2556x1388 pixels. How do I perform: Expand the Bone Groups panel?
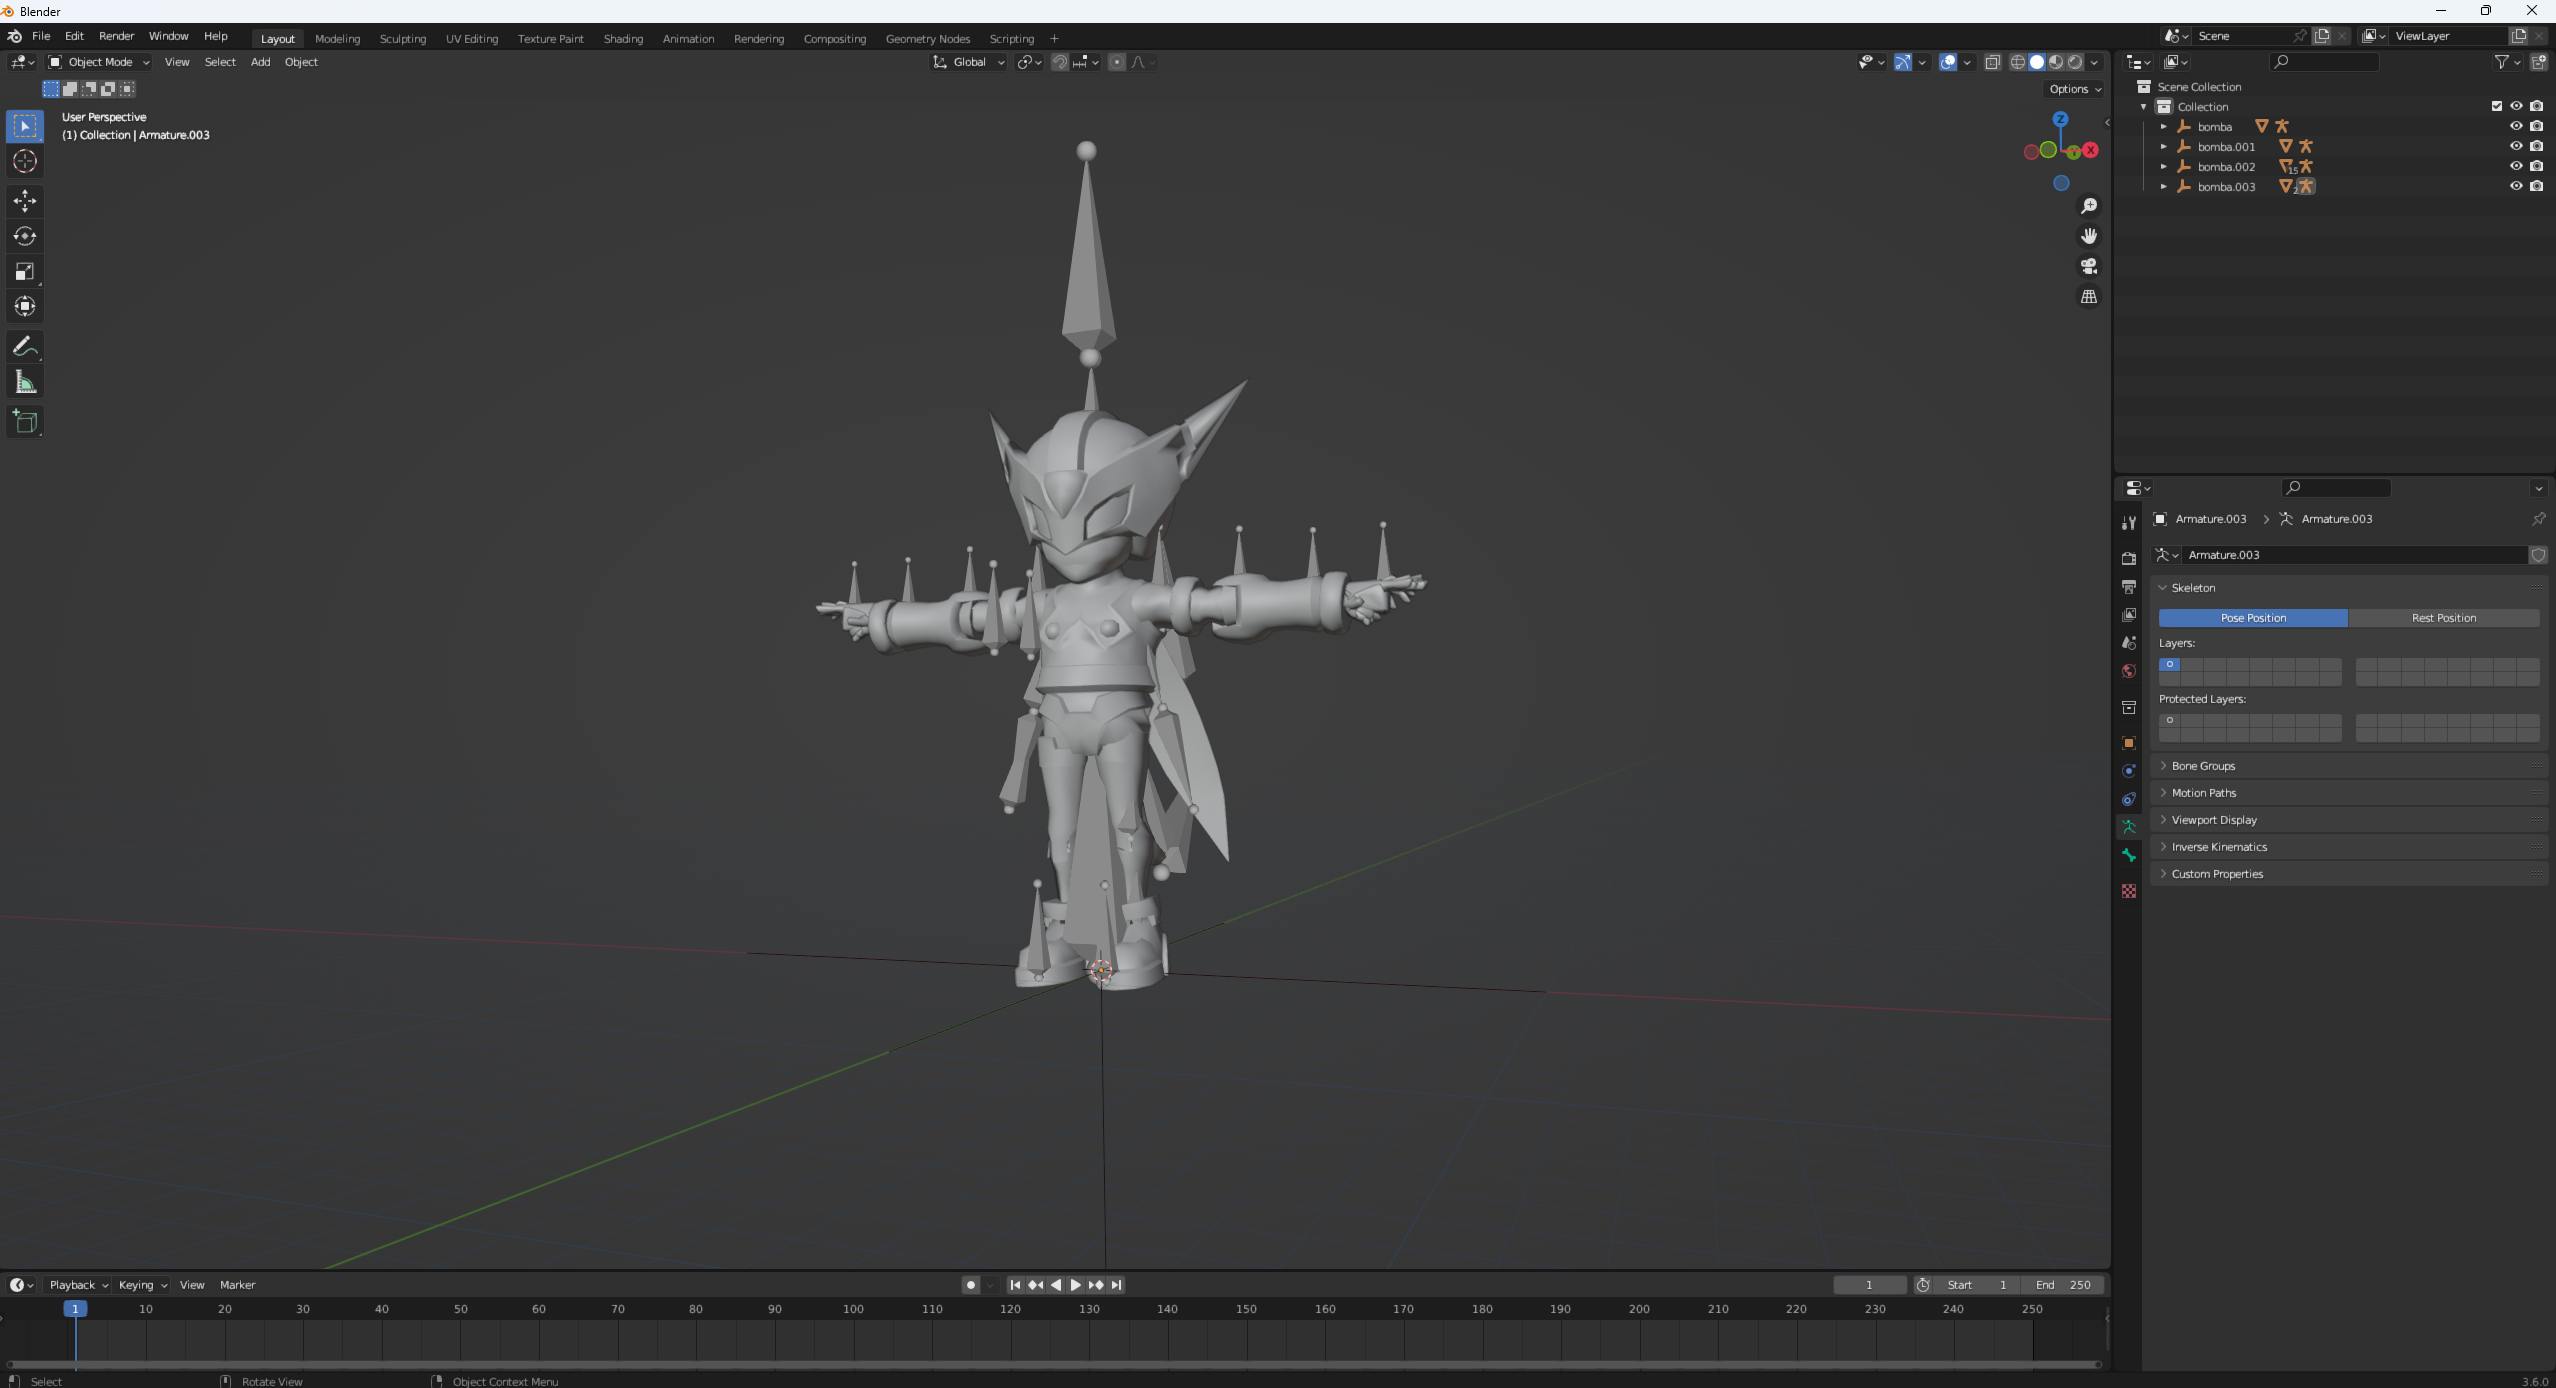tap(2203, 766)
